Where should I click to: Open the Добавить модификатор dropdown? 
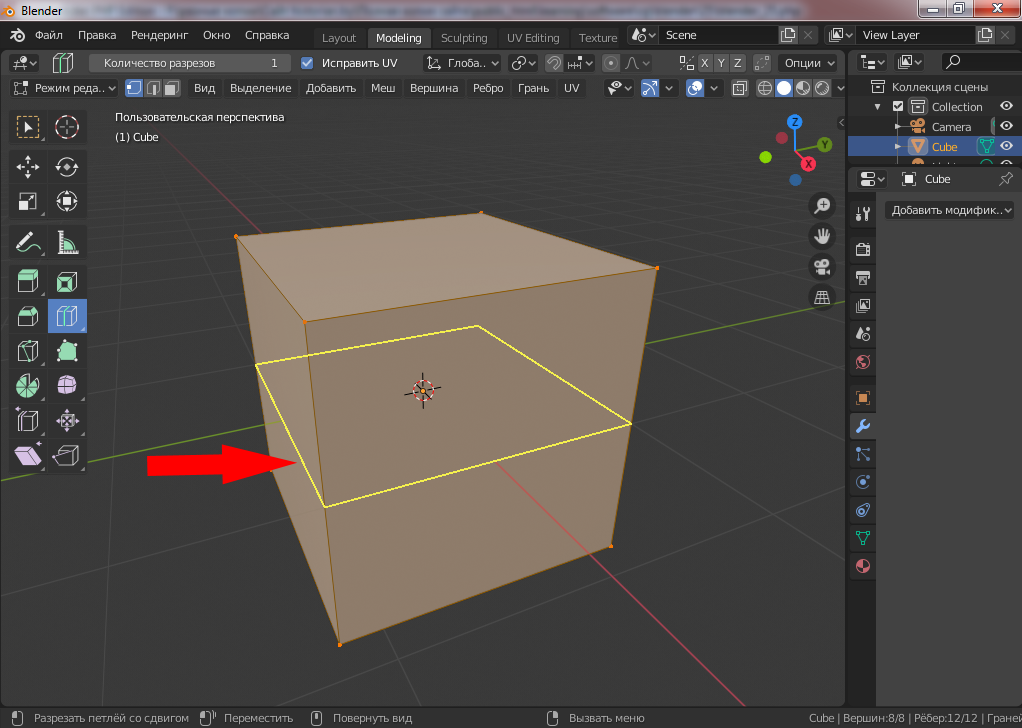tap(948, 210)
